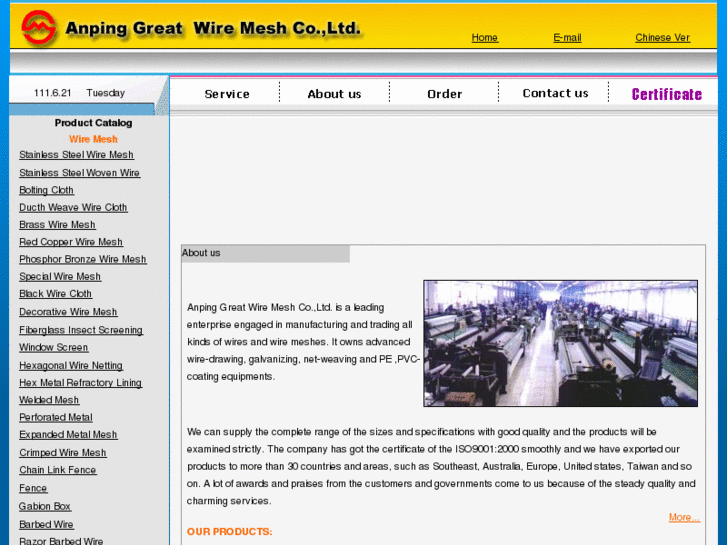727x545 pixels.
Task: Open Black Wire Cloth link
Action: pos(55,294)
